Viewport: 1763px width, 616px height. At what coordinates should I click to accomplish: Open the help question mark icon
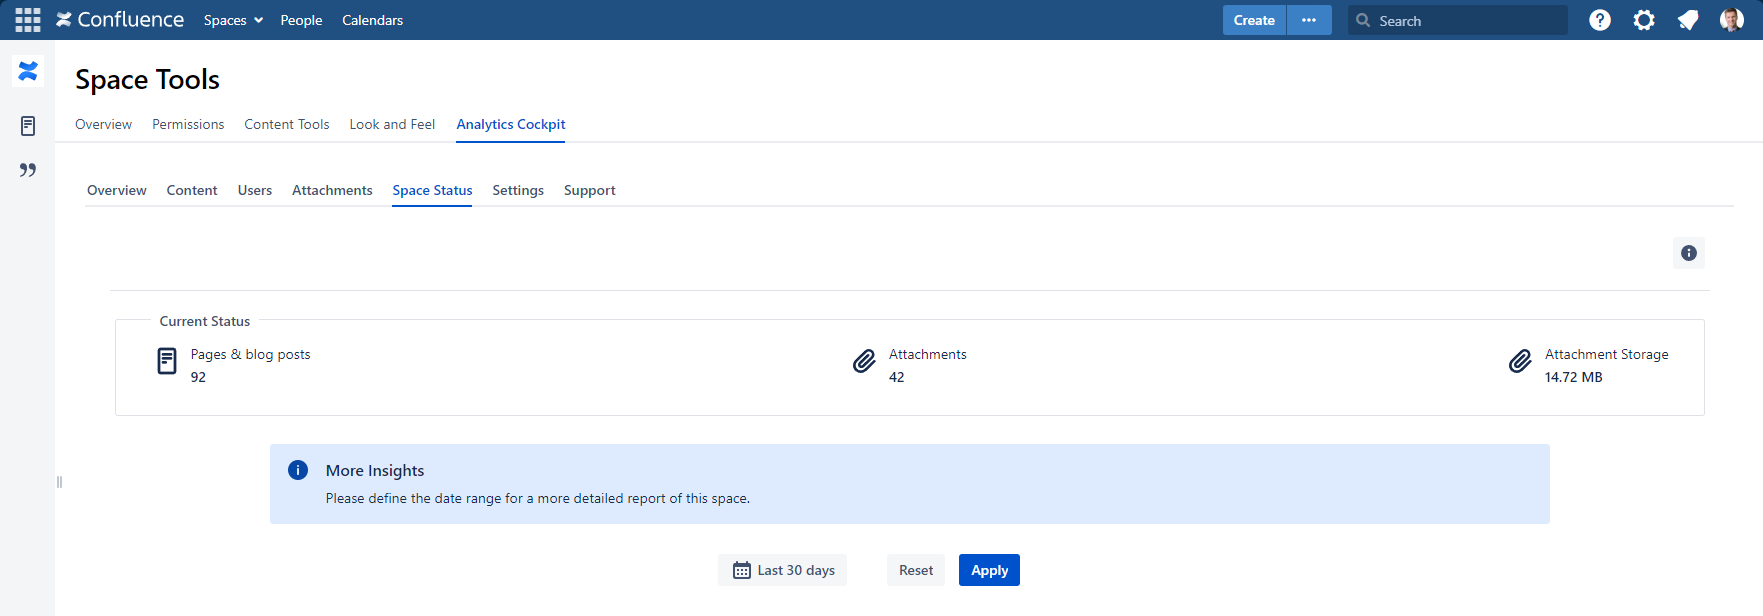[1600, 20]
